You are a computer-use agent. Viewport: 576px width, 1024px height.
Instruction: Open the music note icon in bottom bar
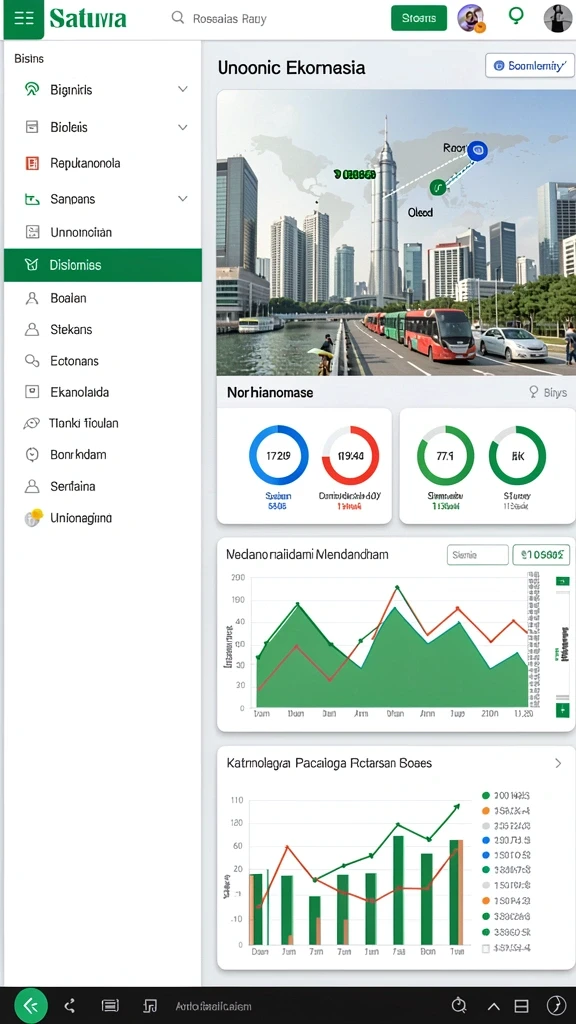[150, 1006]
